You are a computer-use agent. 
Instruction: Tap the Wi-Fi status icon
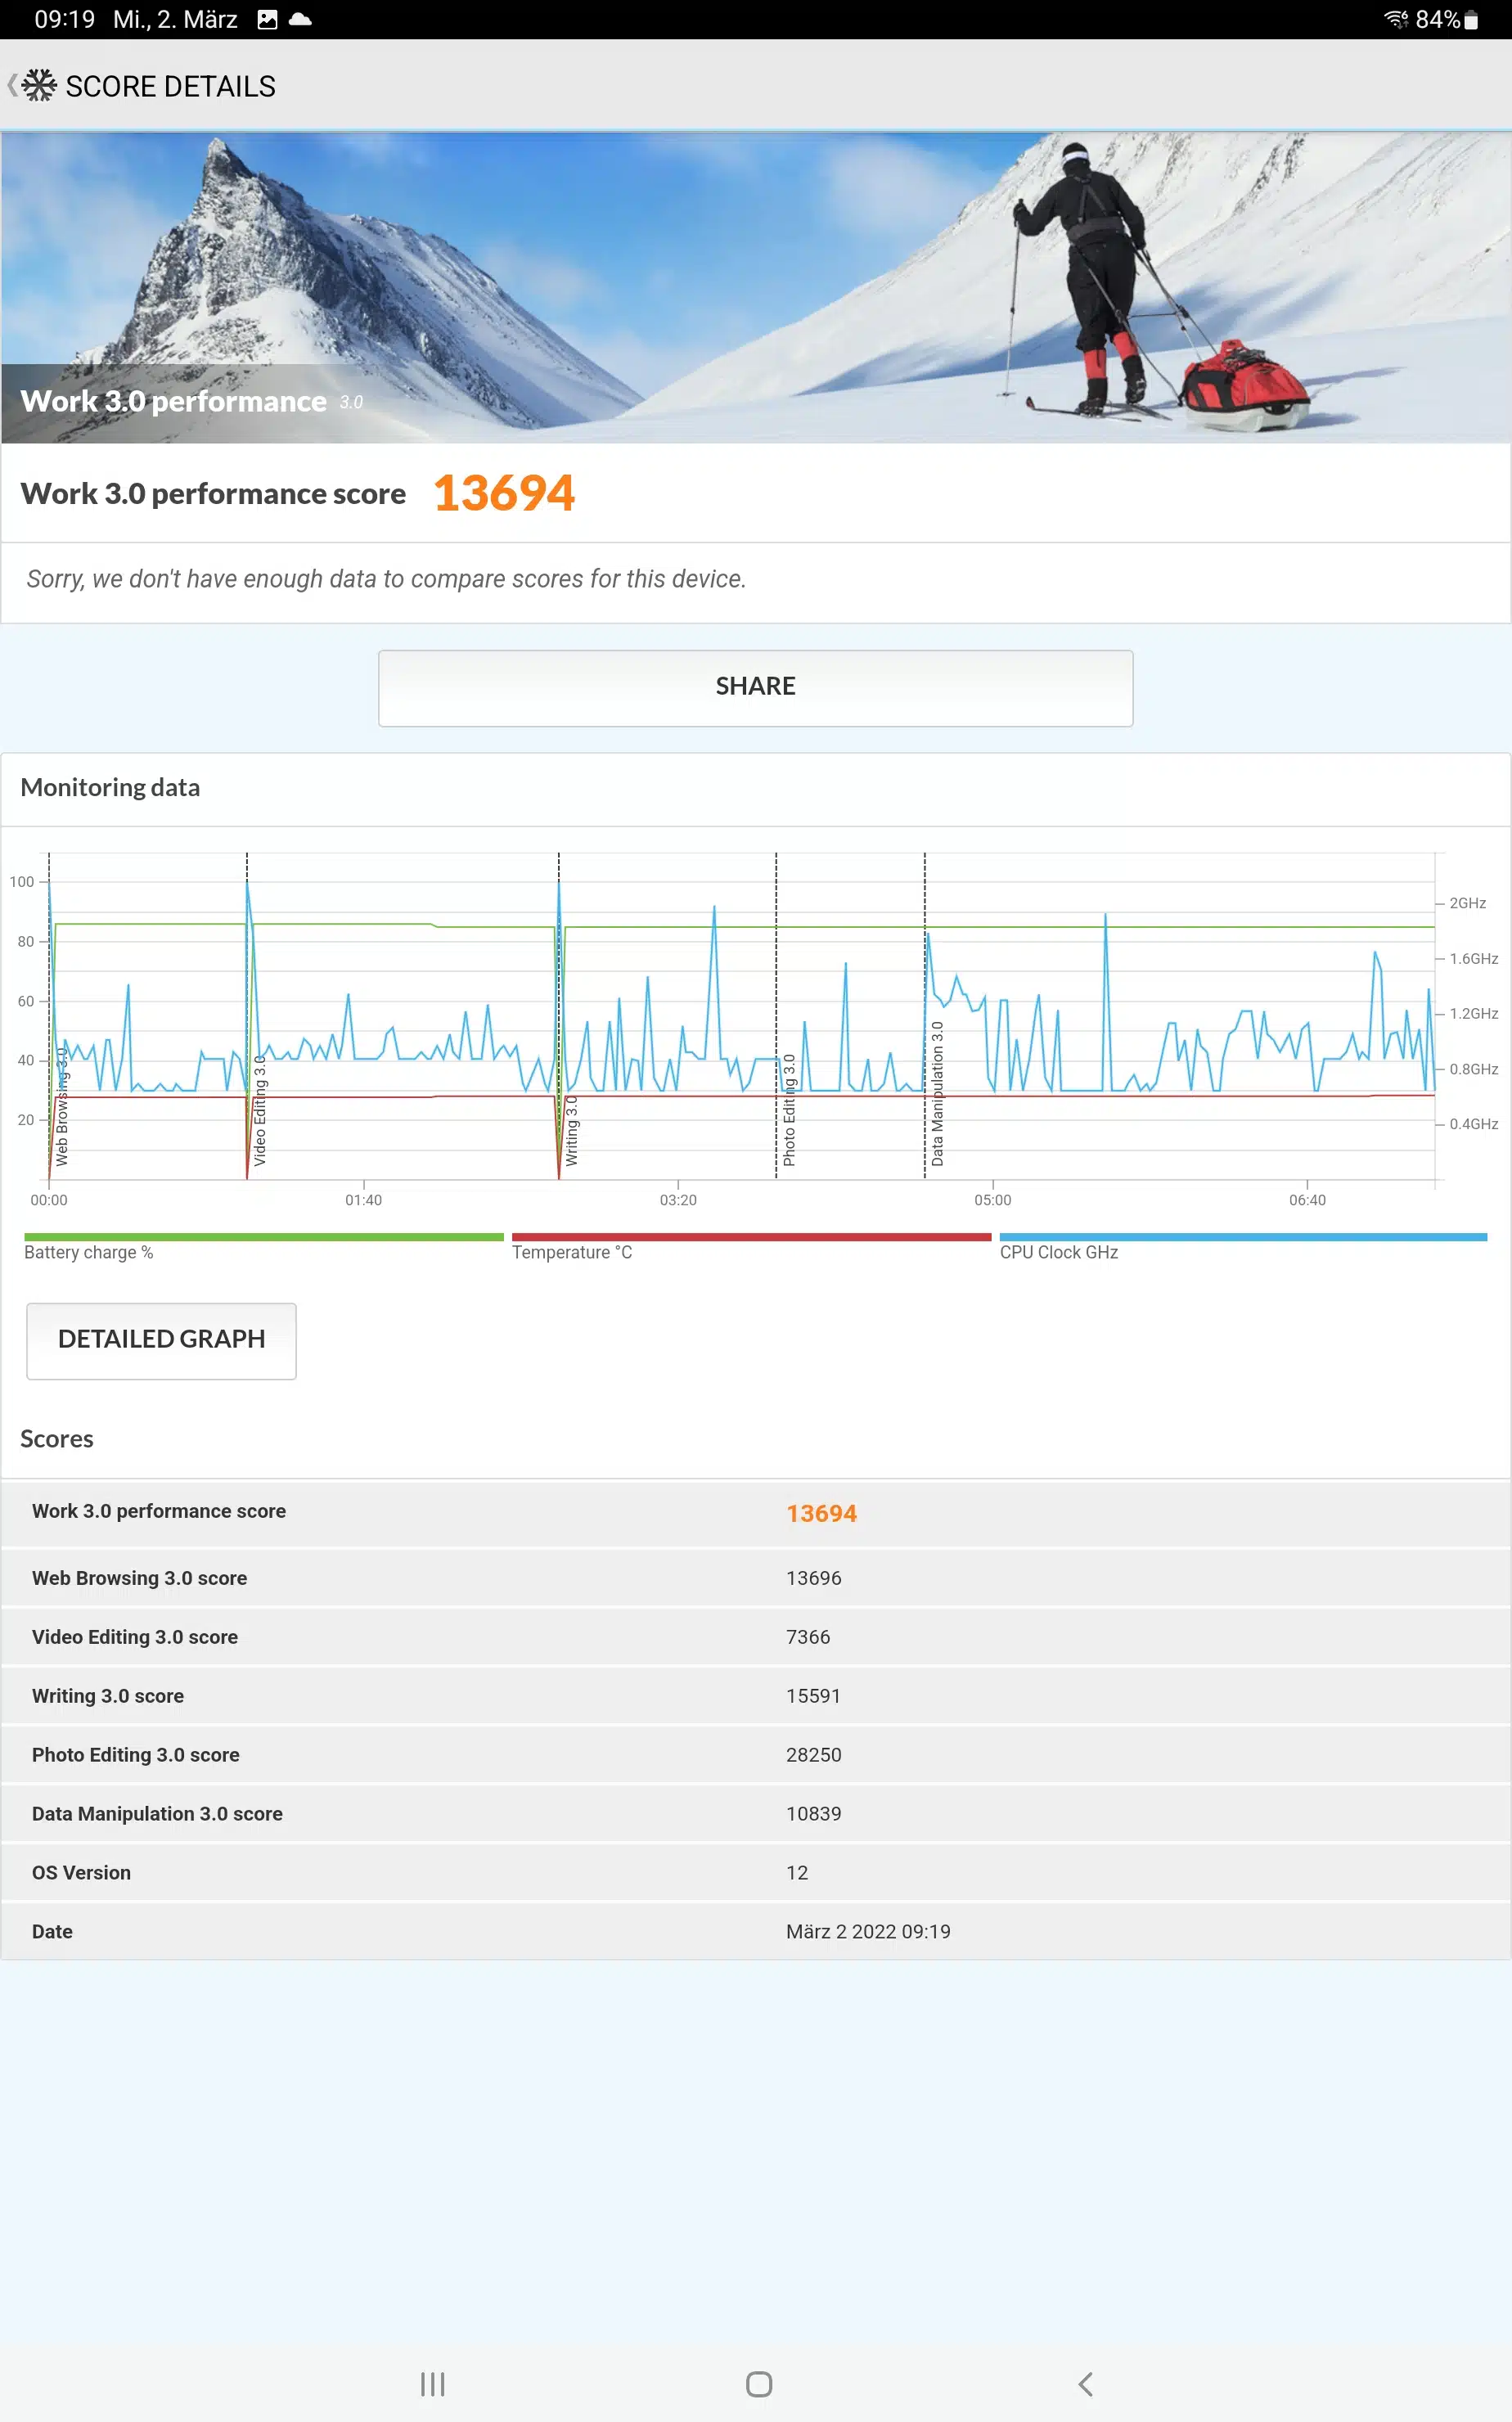(x=1395, y=20)
